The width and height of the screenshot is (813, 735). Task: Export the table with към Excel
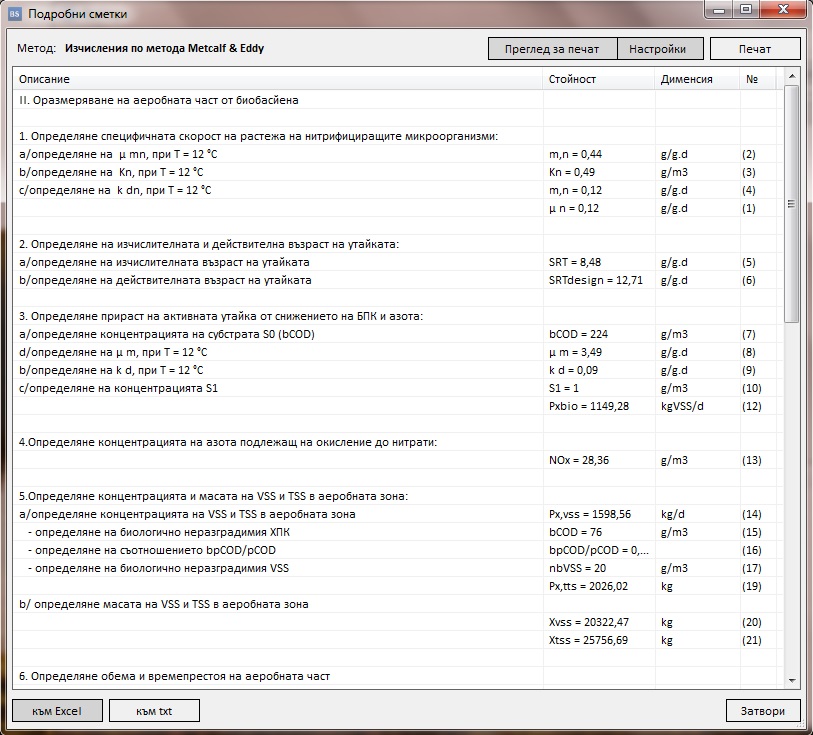tap(56, 711)
